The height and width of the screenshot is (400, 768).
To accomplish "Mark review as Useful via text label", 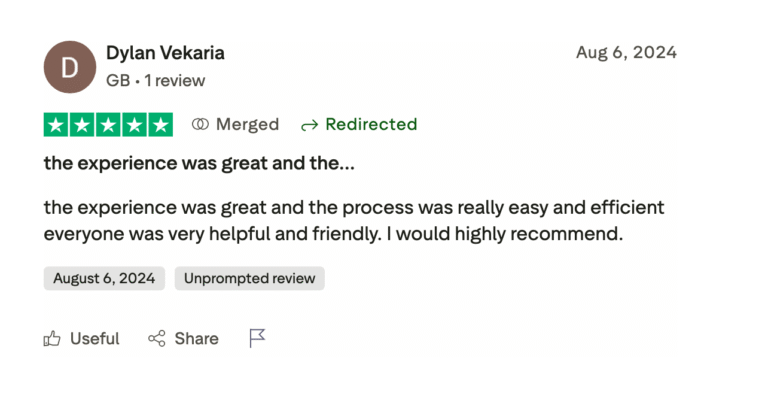I will tap(94, 339).
